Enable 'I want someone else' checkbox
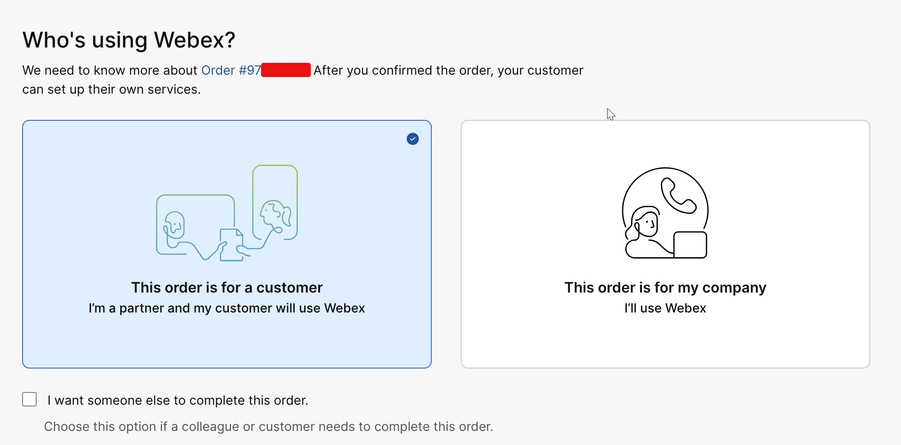 [x=29, y=399]
